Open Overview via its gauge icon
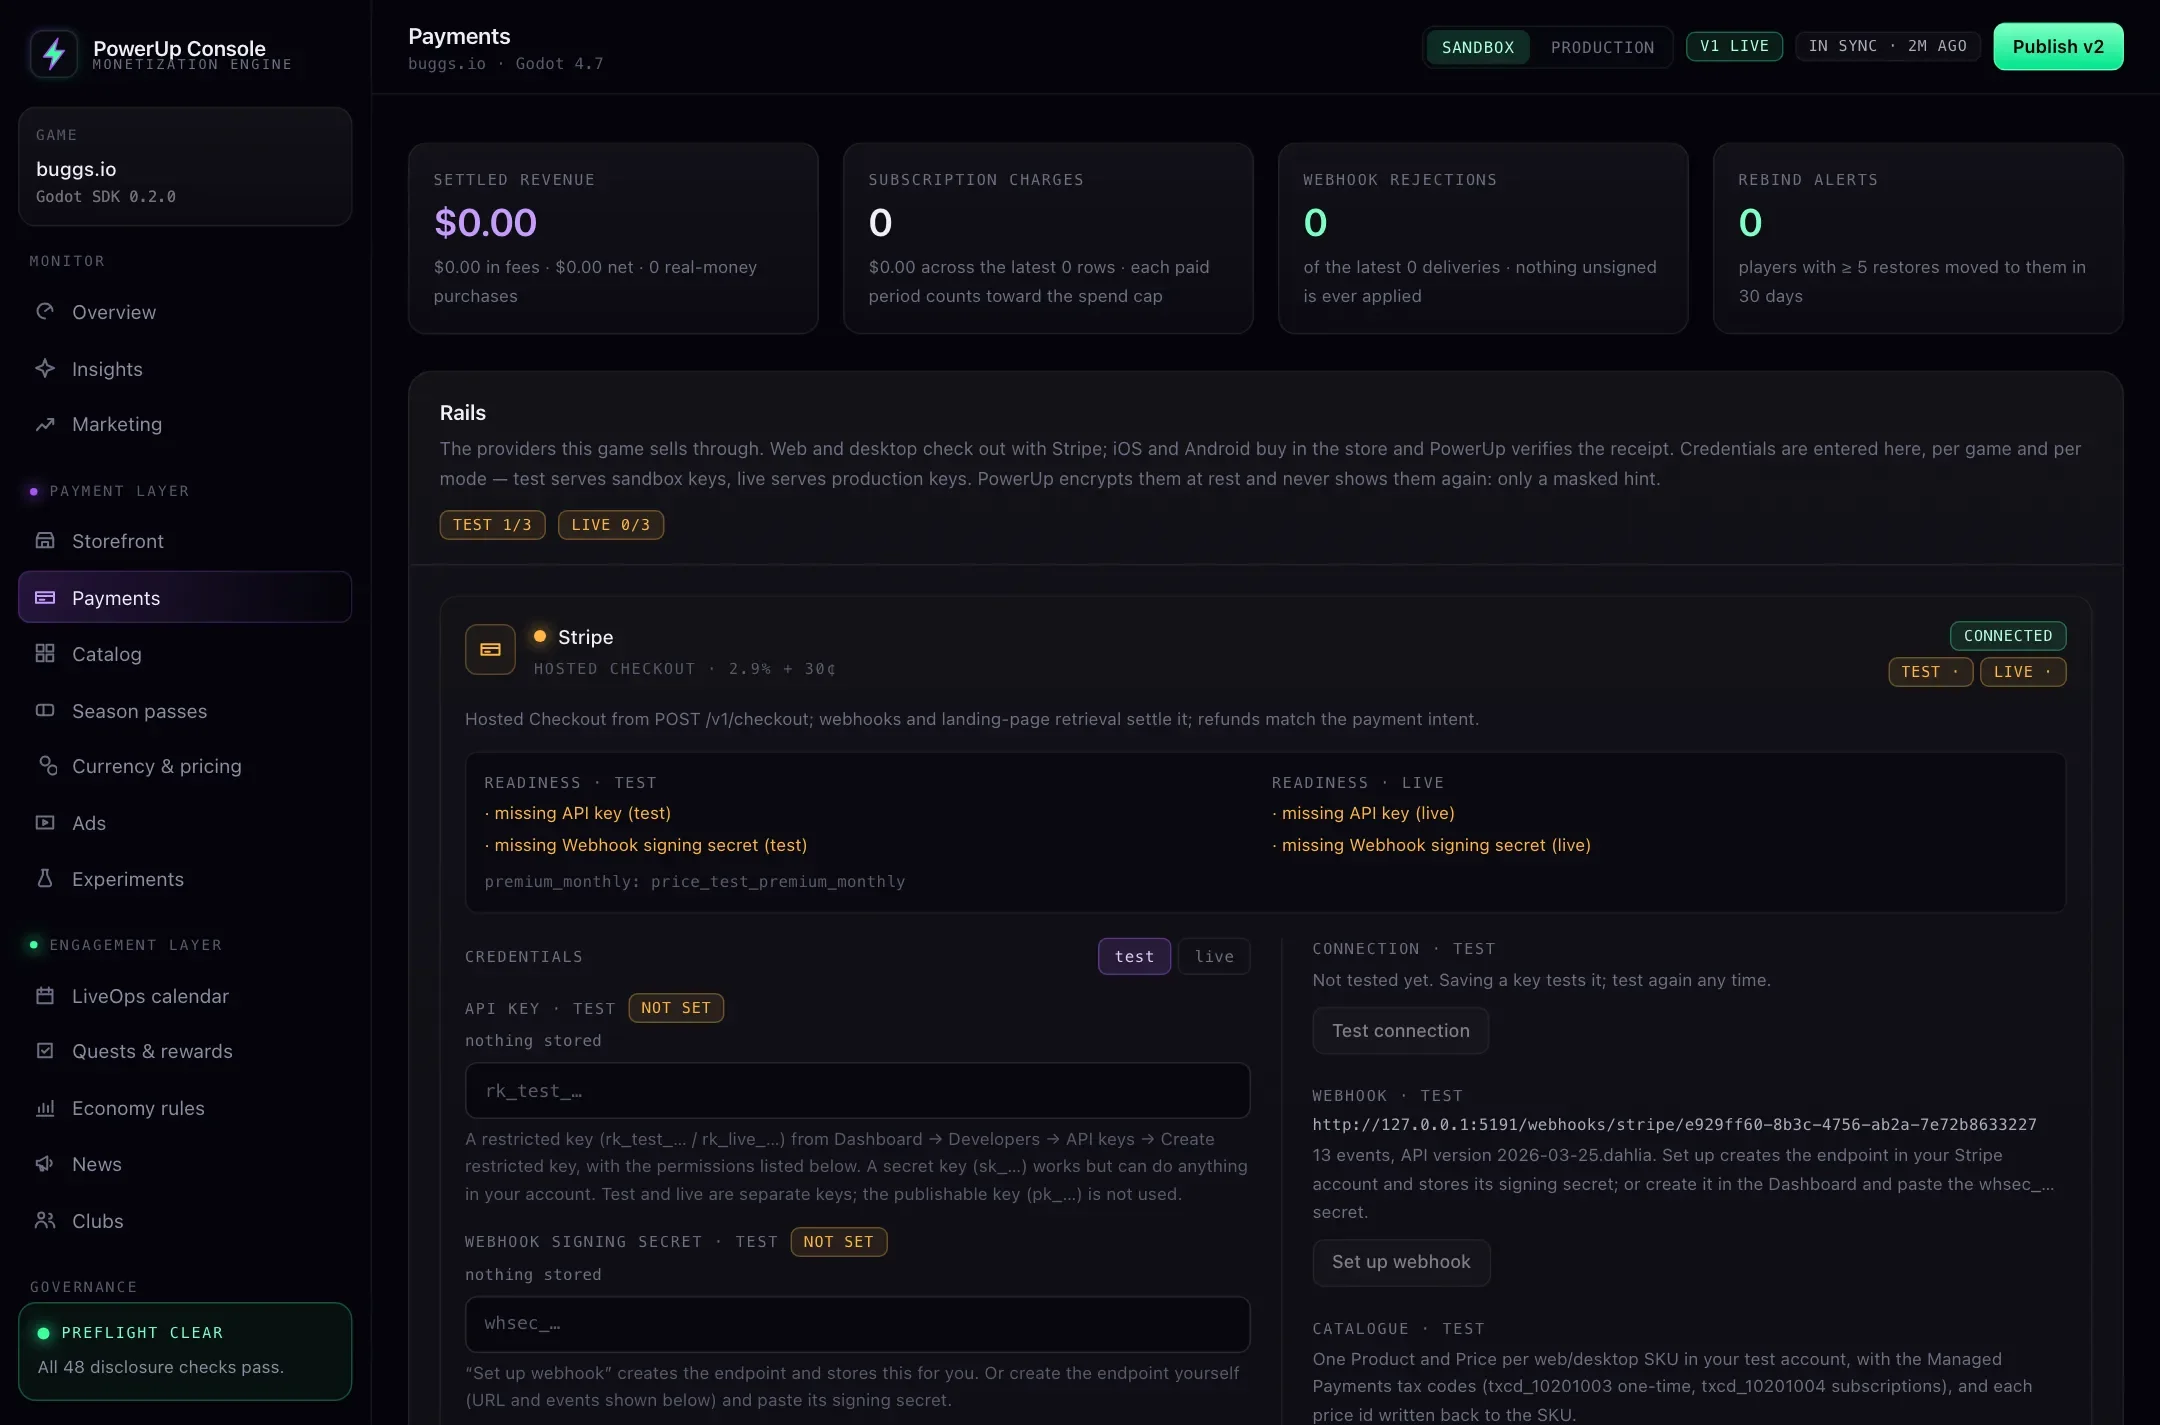This screenshot has width=2160, height=1425. [x=45, y=311]
